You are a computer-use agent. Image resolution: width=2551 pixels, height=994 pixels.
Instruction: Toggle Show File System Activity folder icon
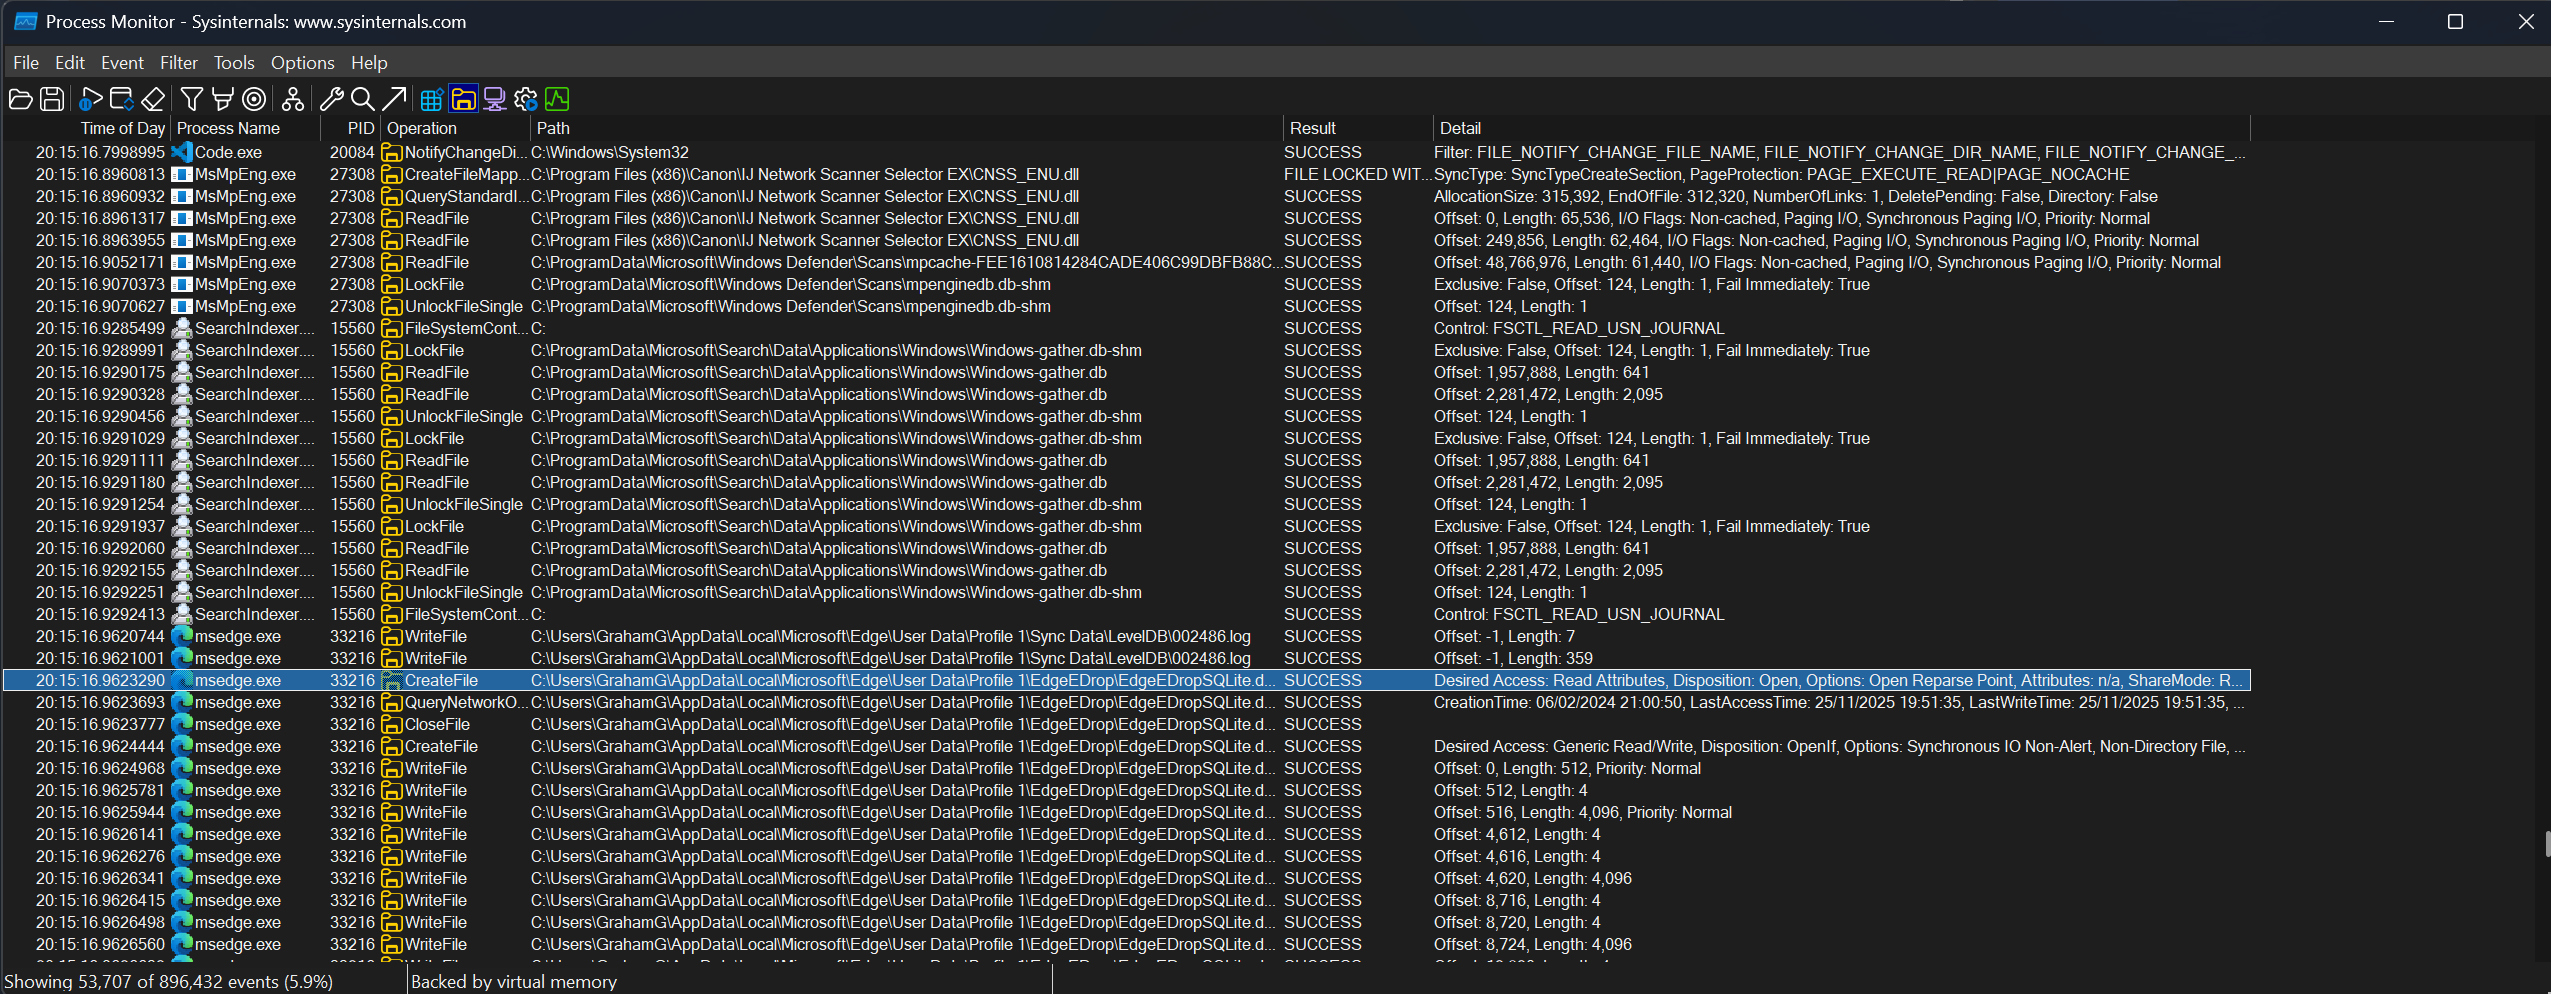[x=463, y=99]
